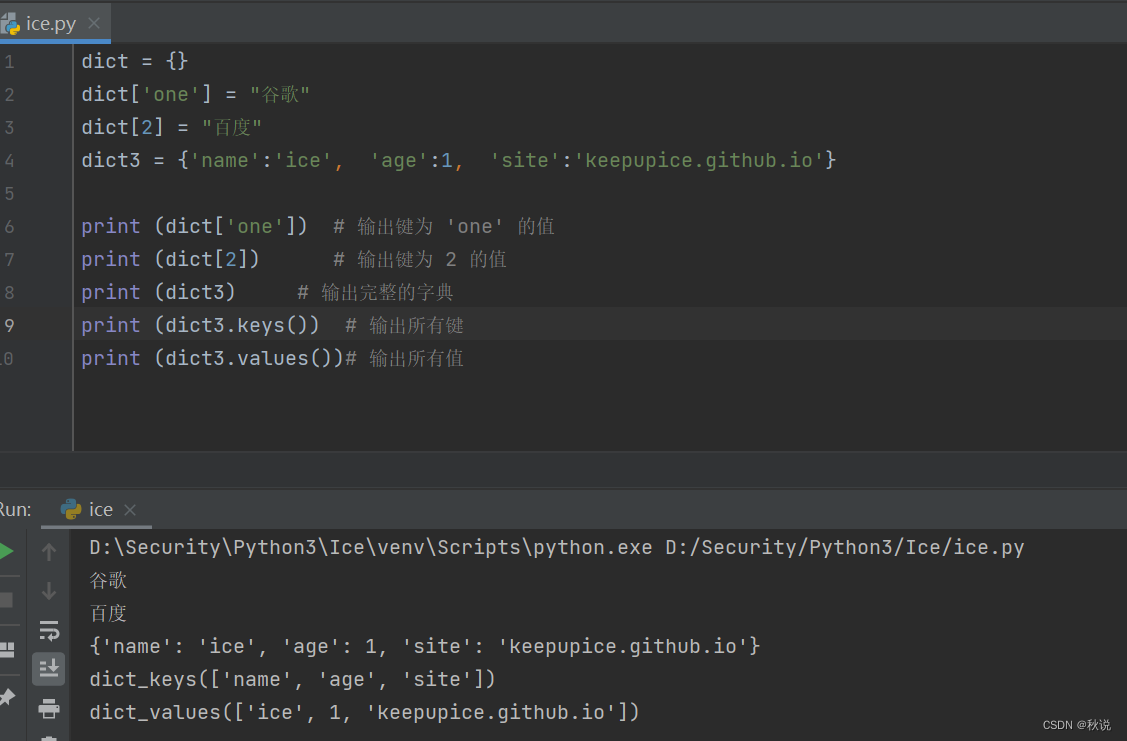Rerun the ice script with green arrow
This screenshot has height=741, width=1127.
tap(5, 550)
